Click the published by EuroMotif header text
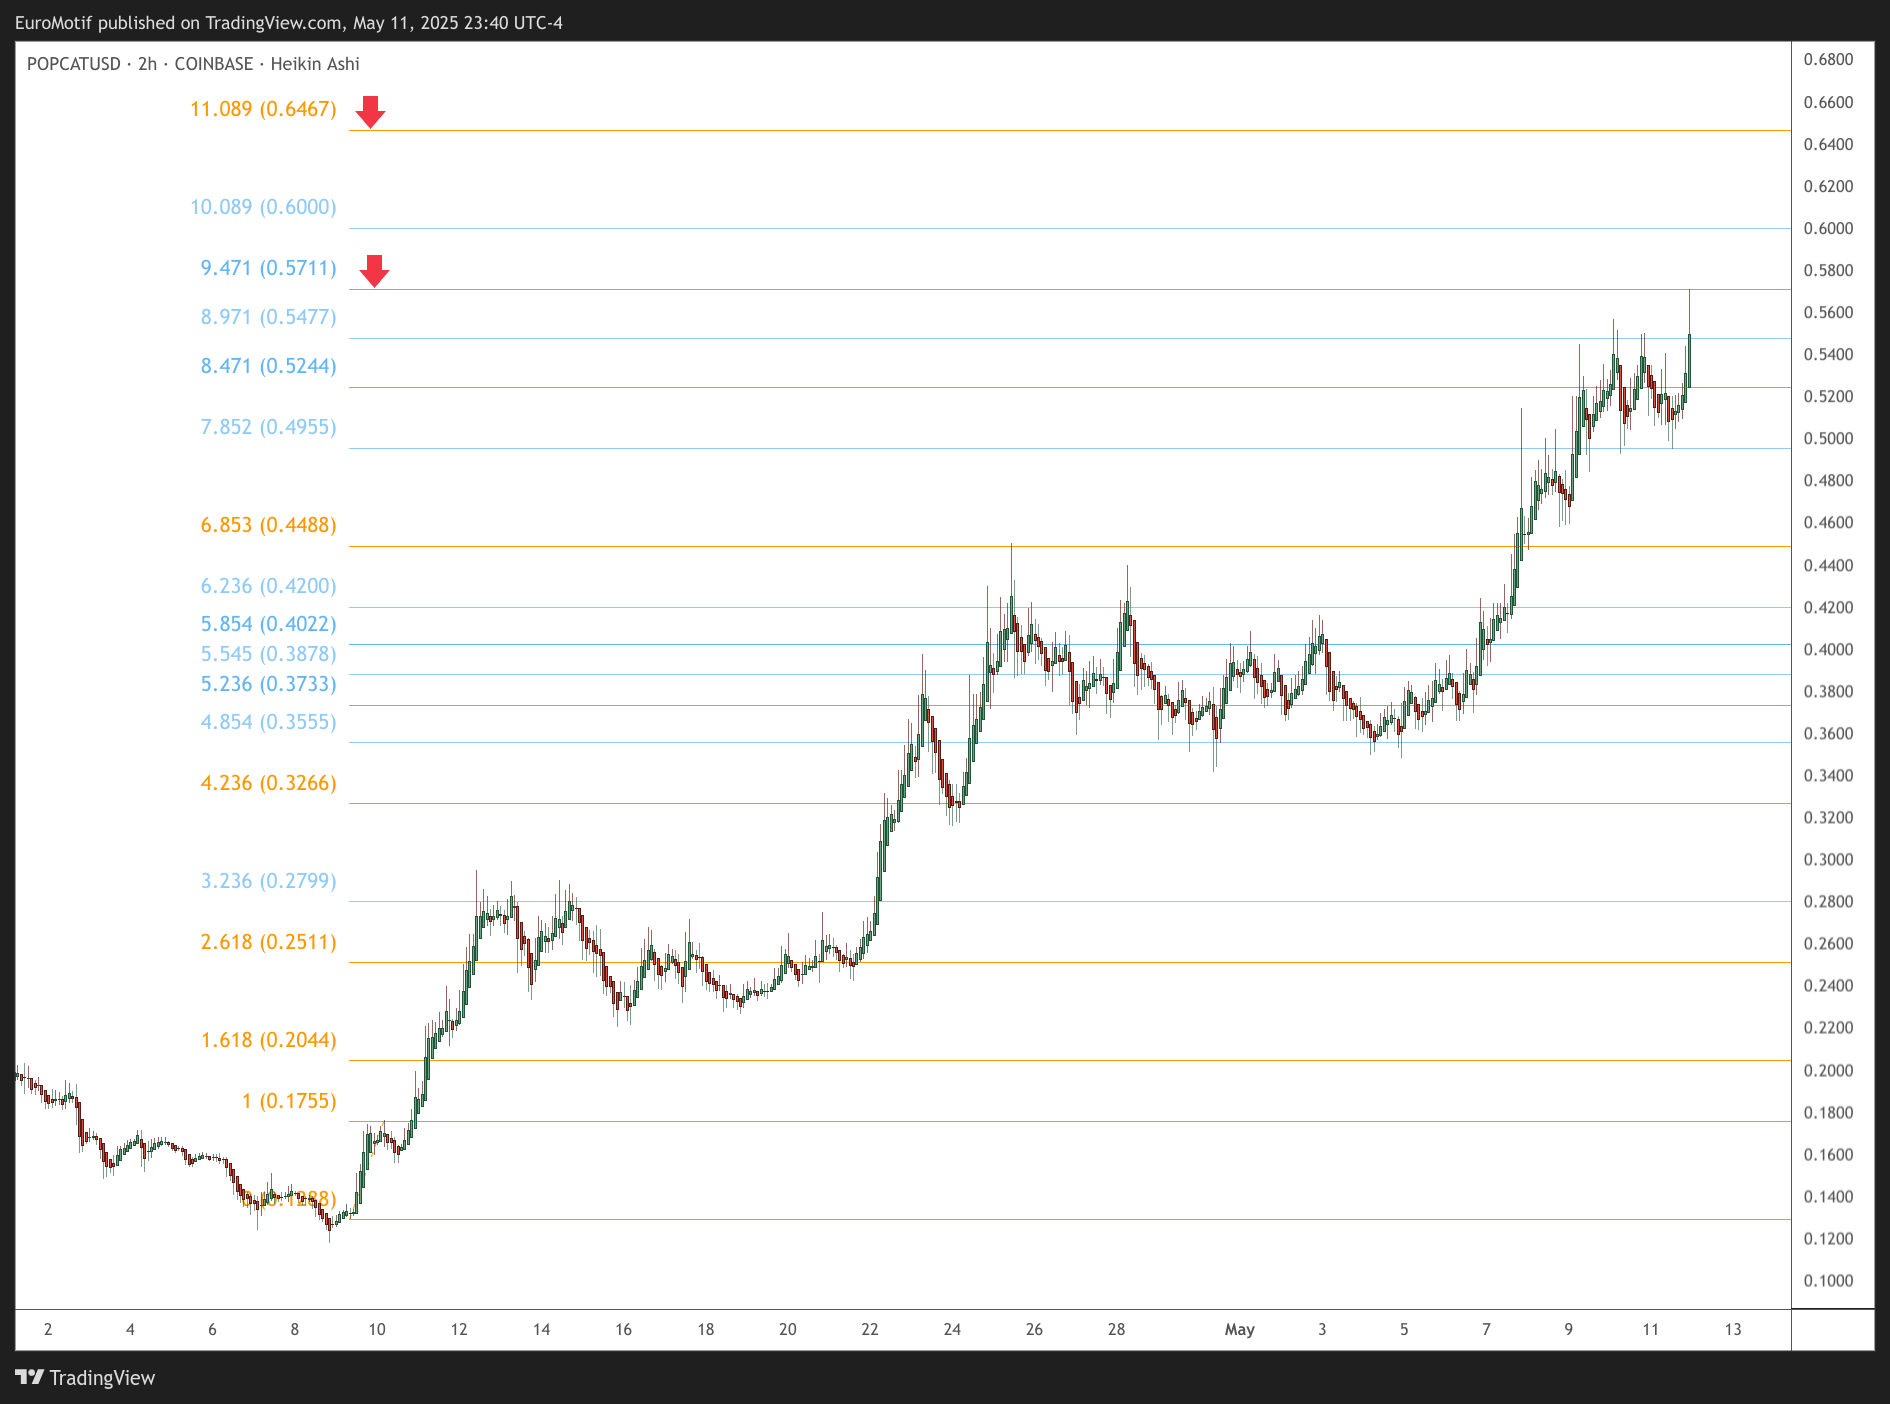The image size is (1890, 1404). click(289, 22)
